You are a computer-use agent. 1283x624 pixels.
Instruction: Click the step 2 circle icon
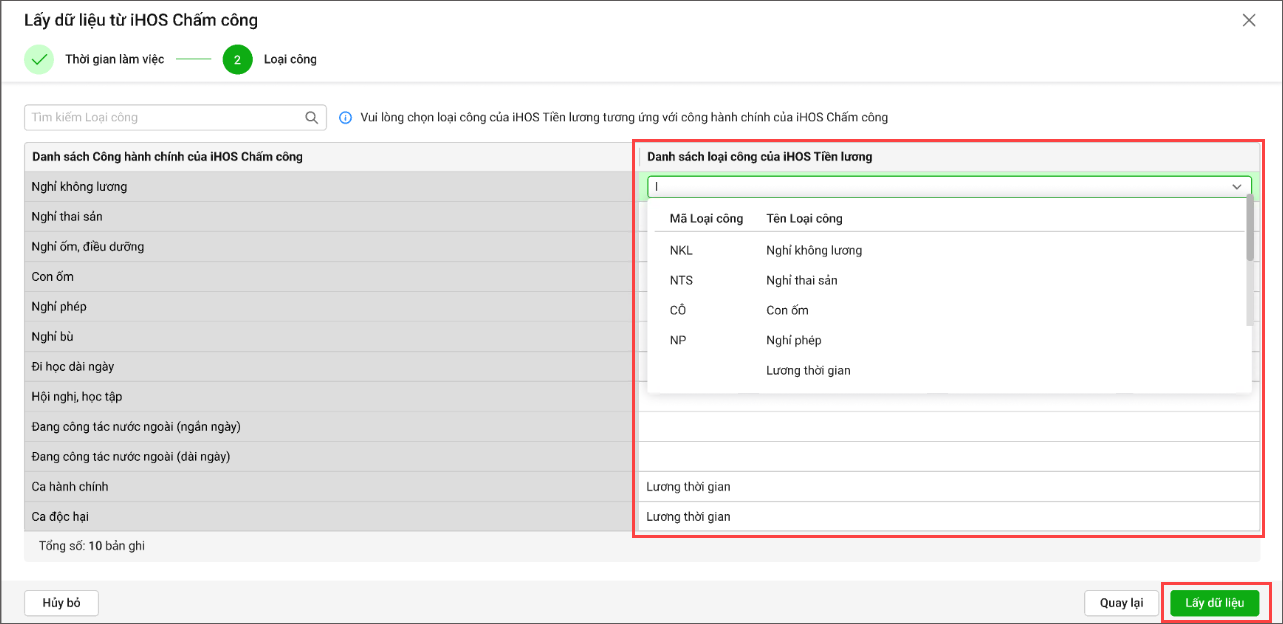pyautogui.click(x=238, y=60)
